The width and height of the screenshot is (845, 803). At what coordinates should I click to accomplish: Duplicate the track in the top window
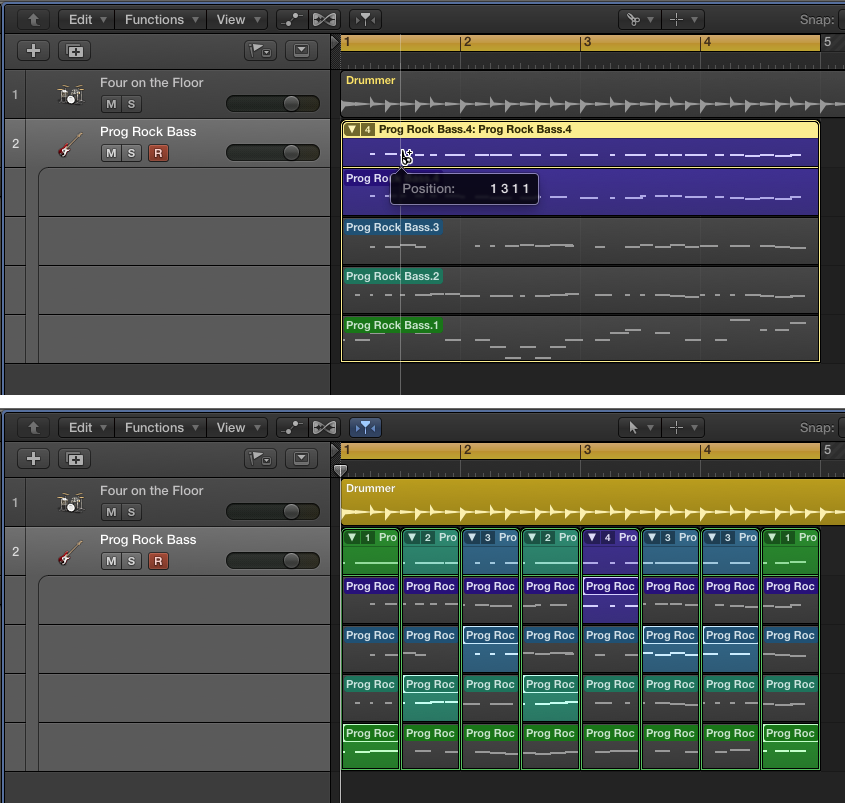click(74, 51)
